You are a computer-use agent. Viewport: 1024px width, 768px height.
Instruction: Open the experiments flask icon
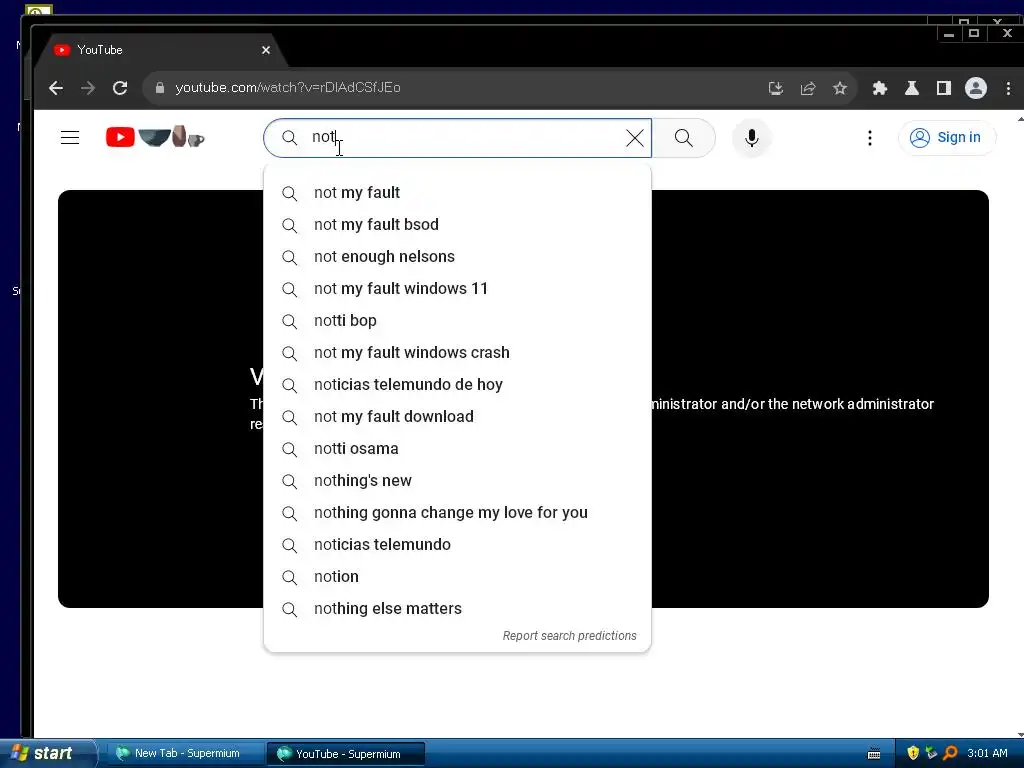tap(912, 88)
